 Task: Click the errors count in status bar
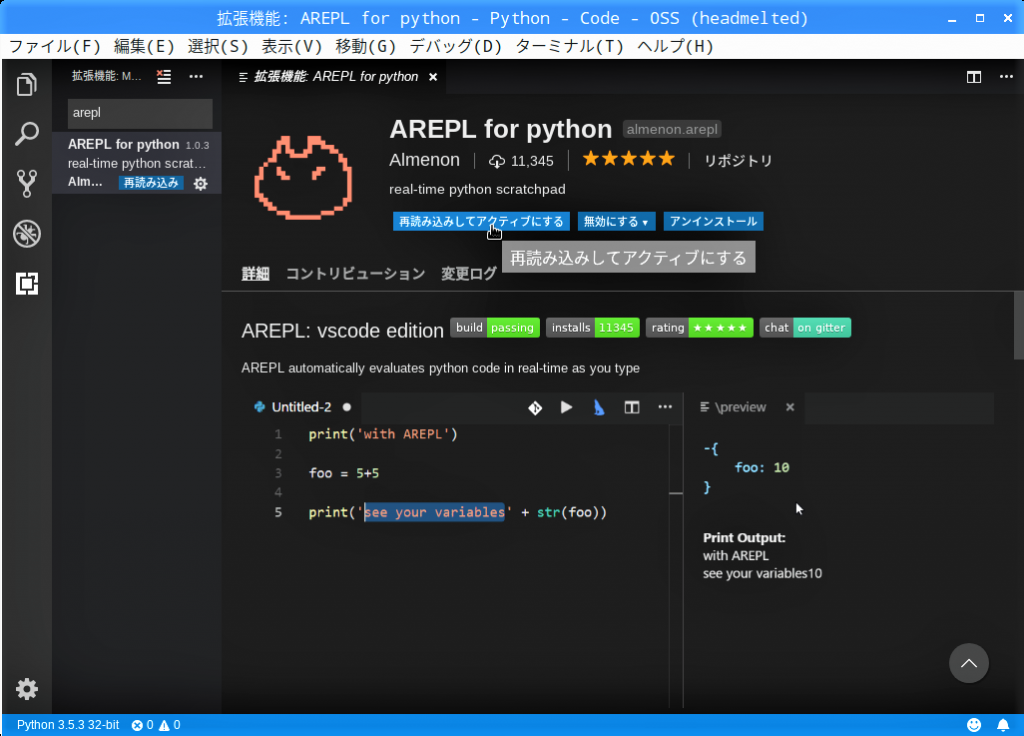(x=142, y=725)
